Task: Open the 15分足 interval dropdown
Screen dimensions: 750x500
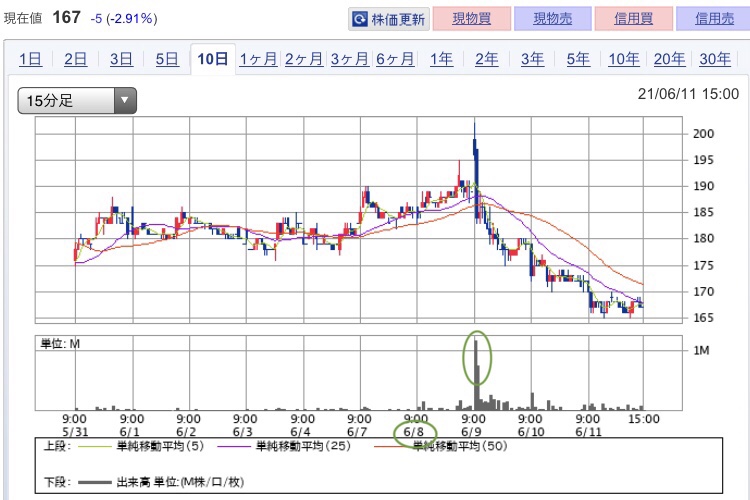Action: point(77,100)
